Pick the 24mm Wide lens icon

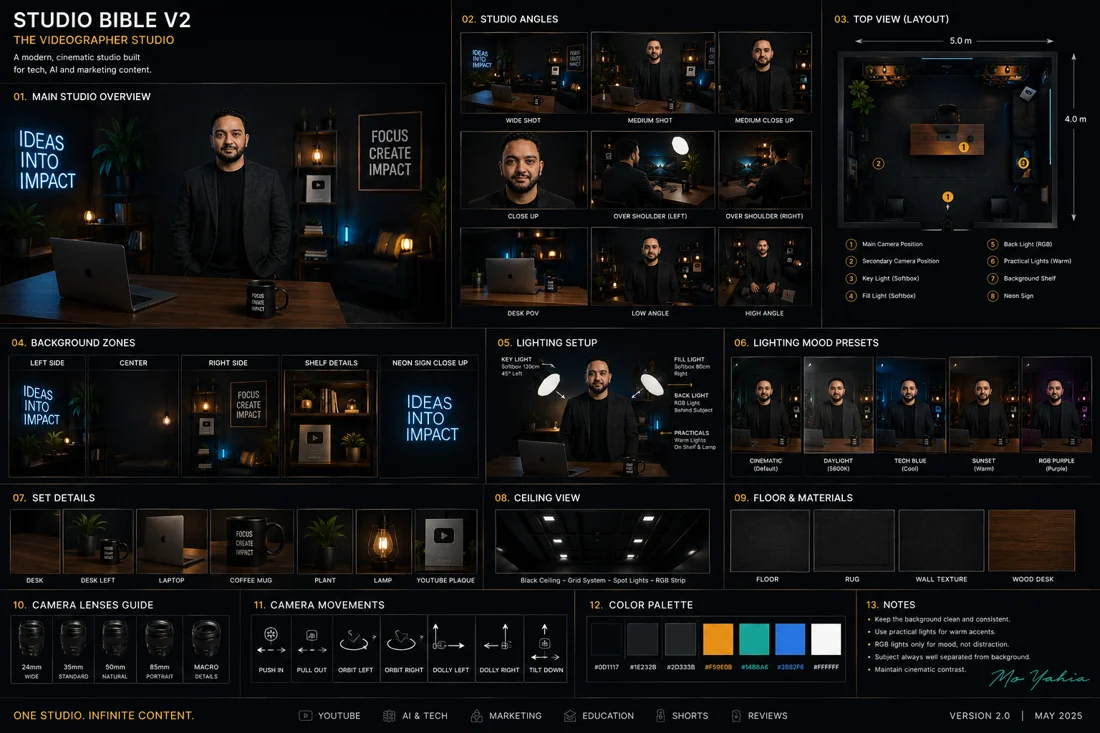(32, 638)
